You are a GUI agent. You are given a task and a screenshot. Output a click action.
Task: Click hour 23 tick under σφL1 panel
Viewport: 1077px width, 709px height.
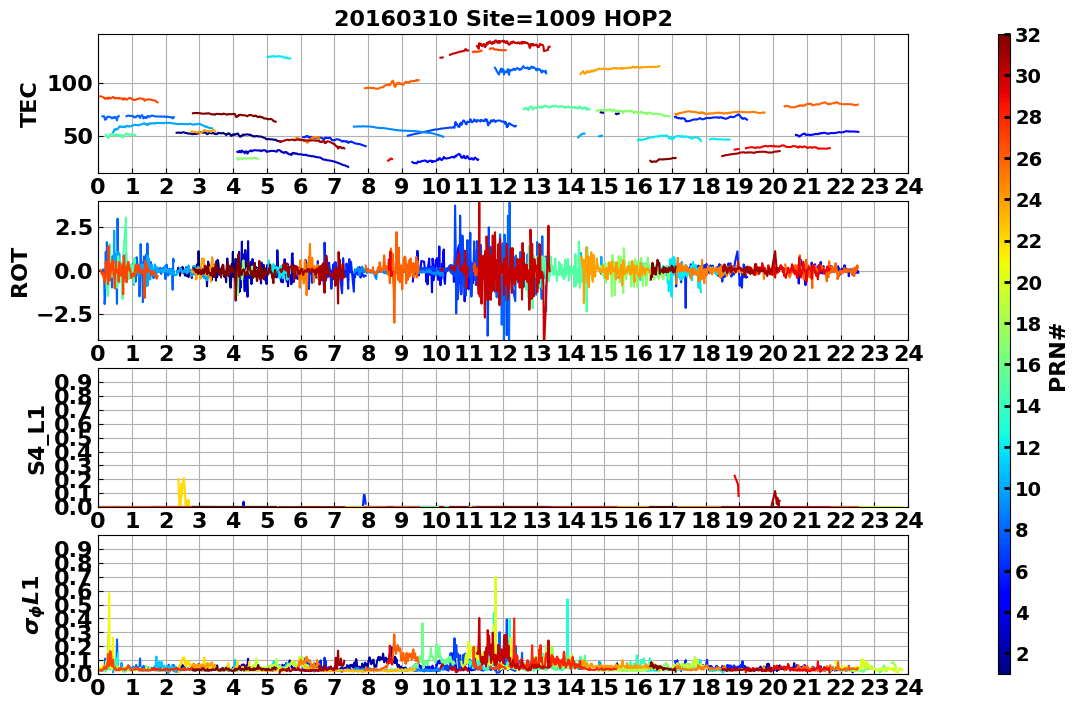coord(874,686)
